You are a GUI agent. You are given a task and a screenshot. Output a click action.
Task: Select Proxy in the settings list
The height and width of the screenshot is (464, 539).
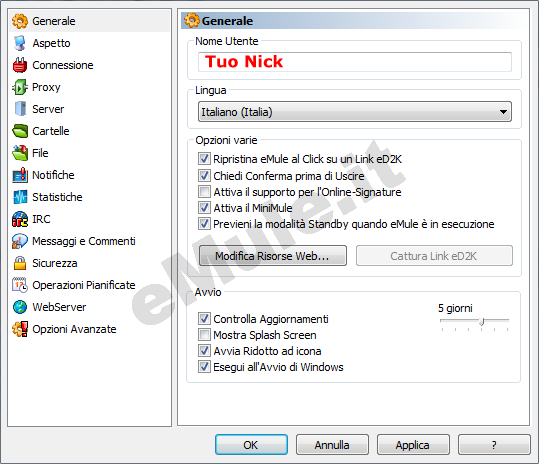click(x=46, y=87)
